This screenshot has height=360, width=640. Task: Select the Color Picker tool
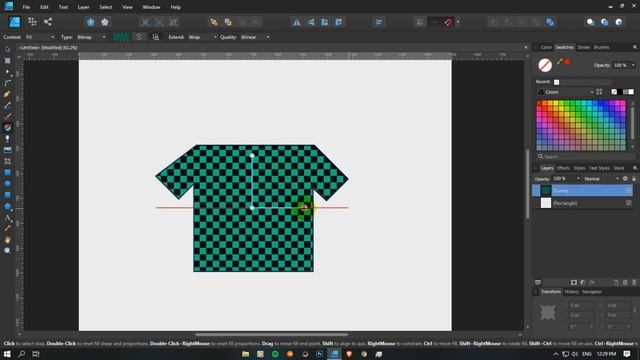(7, 228)
